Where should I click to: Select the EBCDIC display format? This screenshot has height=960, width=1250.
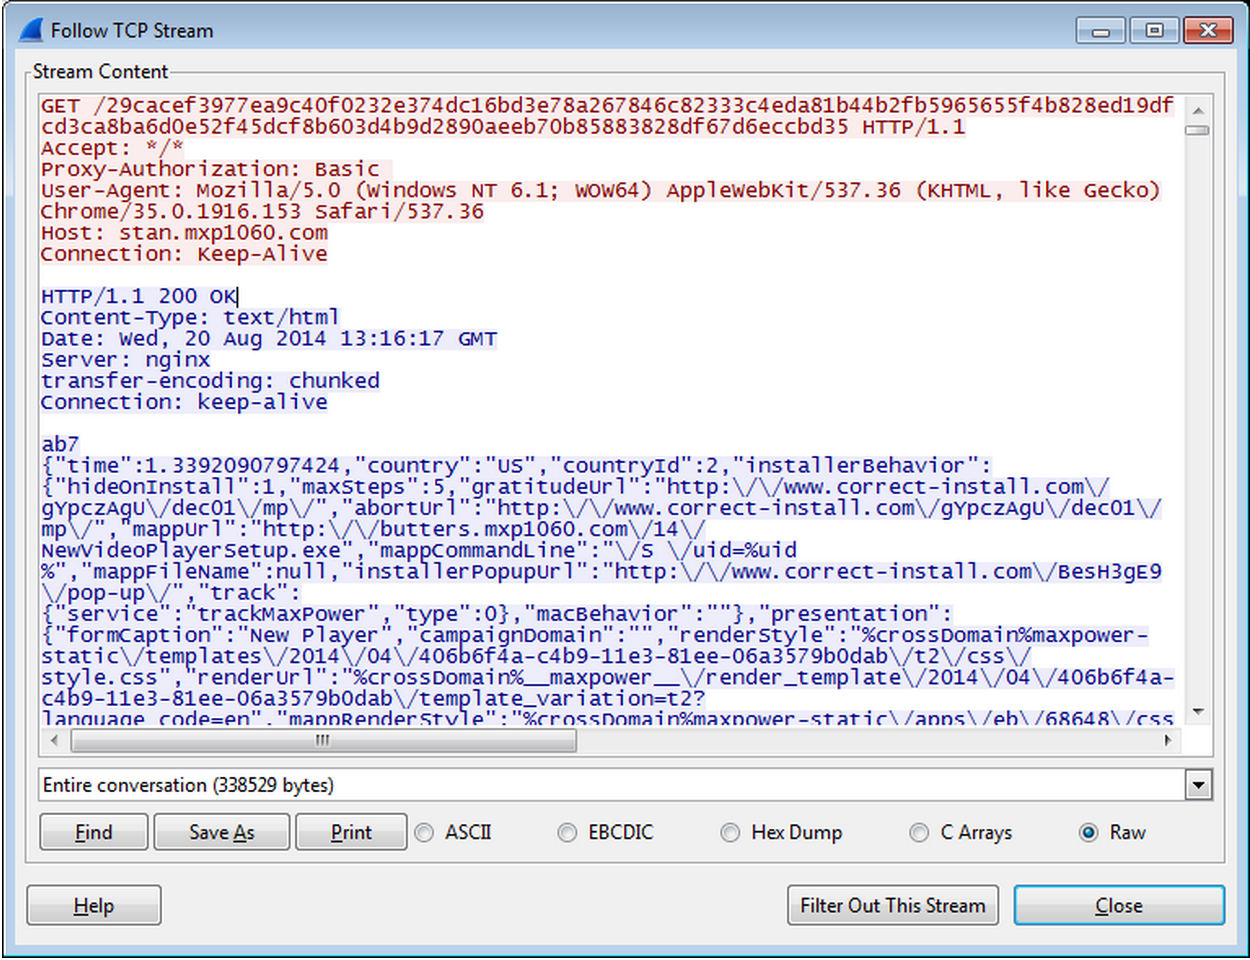[568, 832]
